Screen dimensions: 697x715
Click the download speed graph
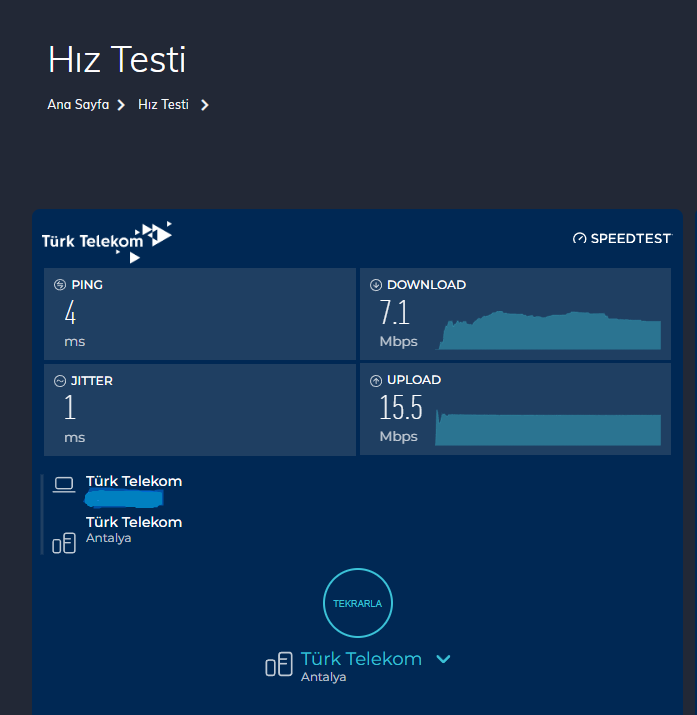pos(549,330)
